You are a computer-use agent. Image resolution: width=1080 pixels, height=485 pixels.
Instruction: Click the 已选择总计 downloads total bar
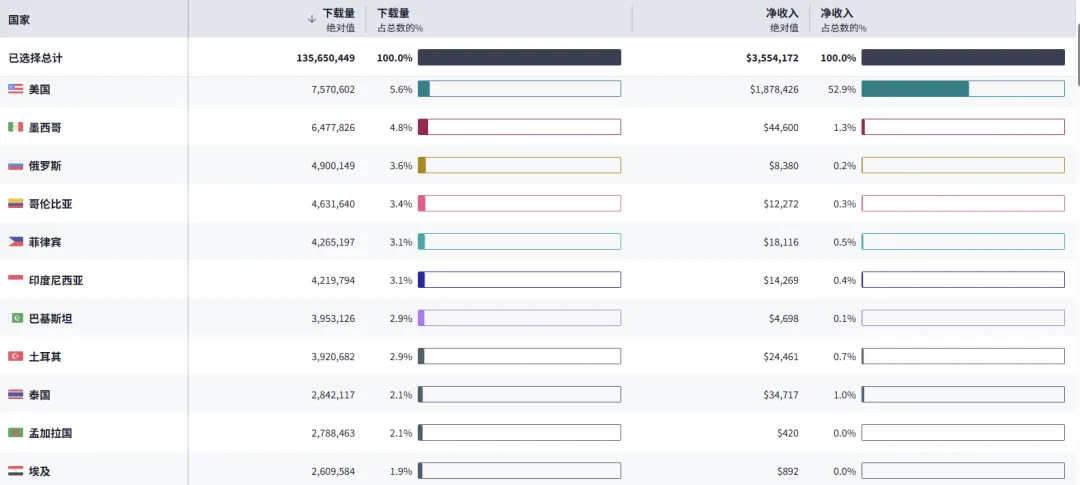pyautogui.click(x=519, y=58)
